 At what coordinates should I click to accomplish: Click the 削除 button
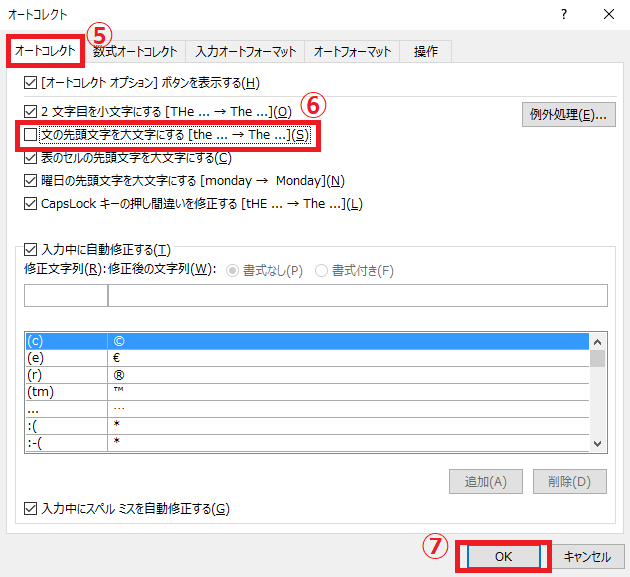click(x=570, y=481)
